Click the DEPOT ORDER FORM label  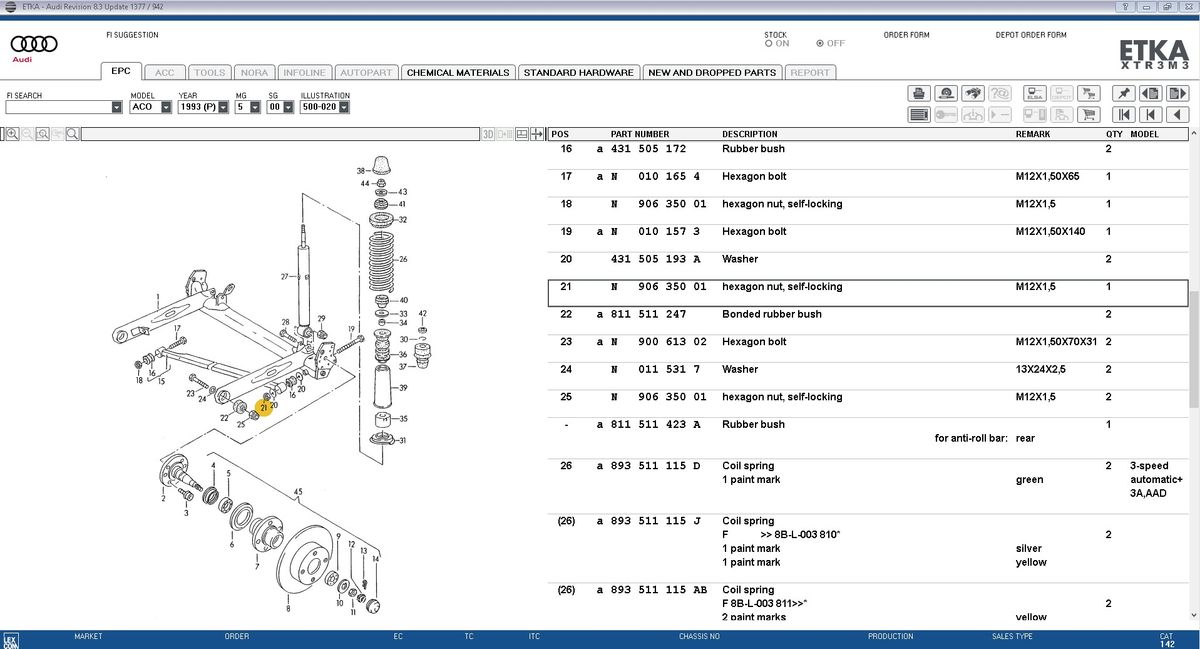pyautogui.click(x=1031, y=35)
